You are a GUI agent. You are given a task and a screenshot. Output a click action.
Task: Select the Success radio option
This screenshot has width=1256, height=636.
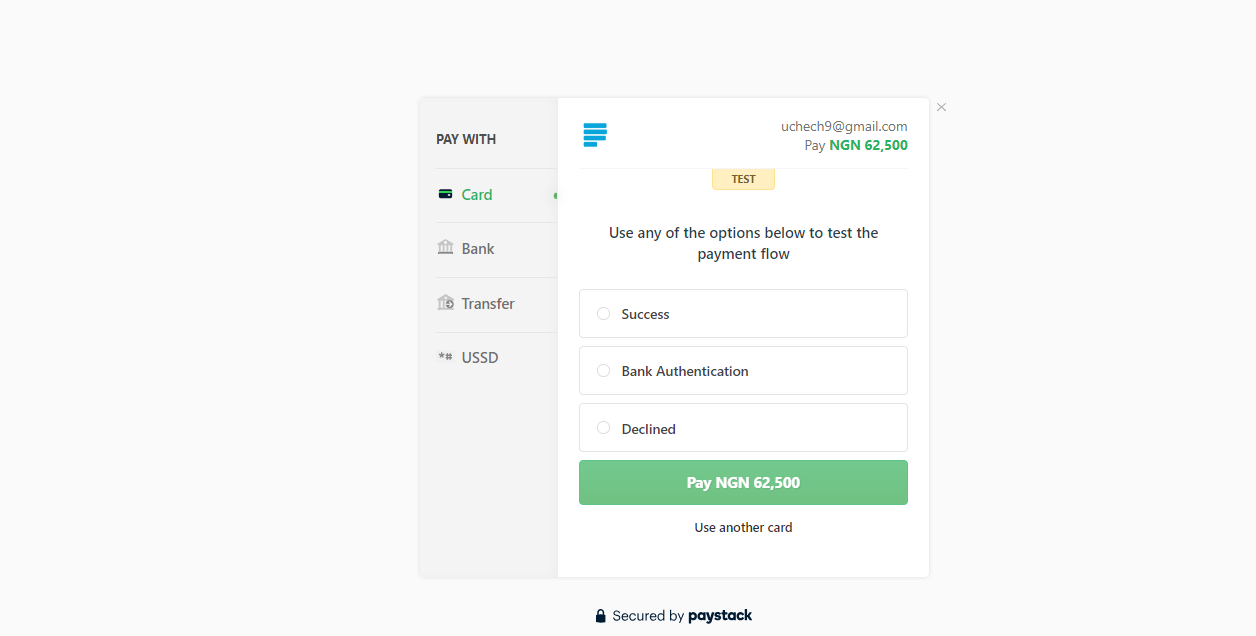pyautogui.click(x=604, y=314)
